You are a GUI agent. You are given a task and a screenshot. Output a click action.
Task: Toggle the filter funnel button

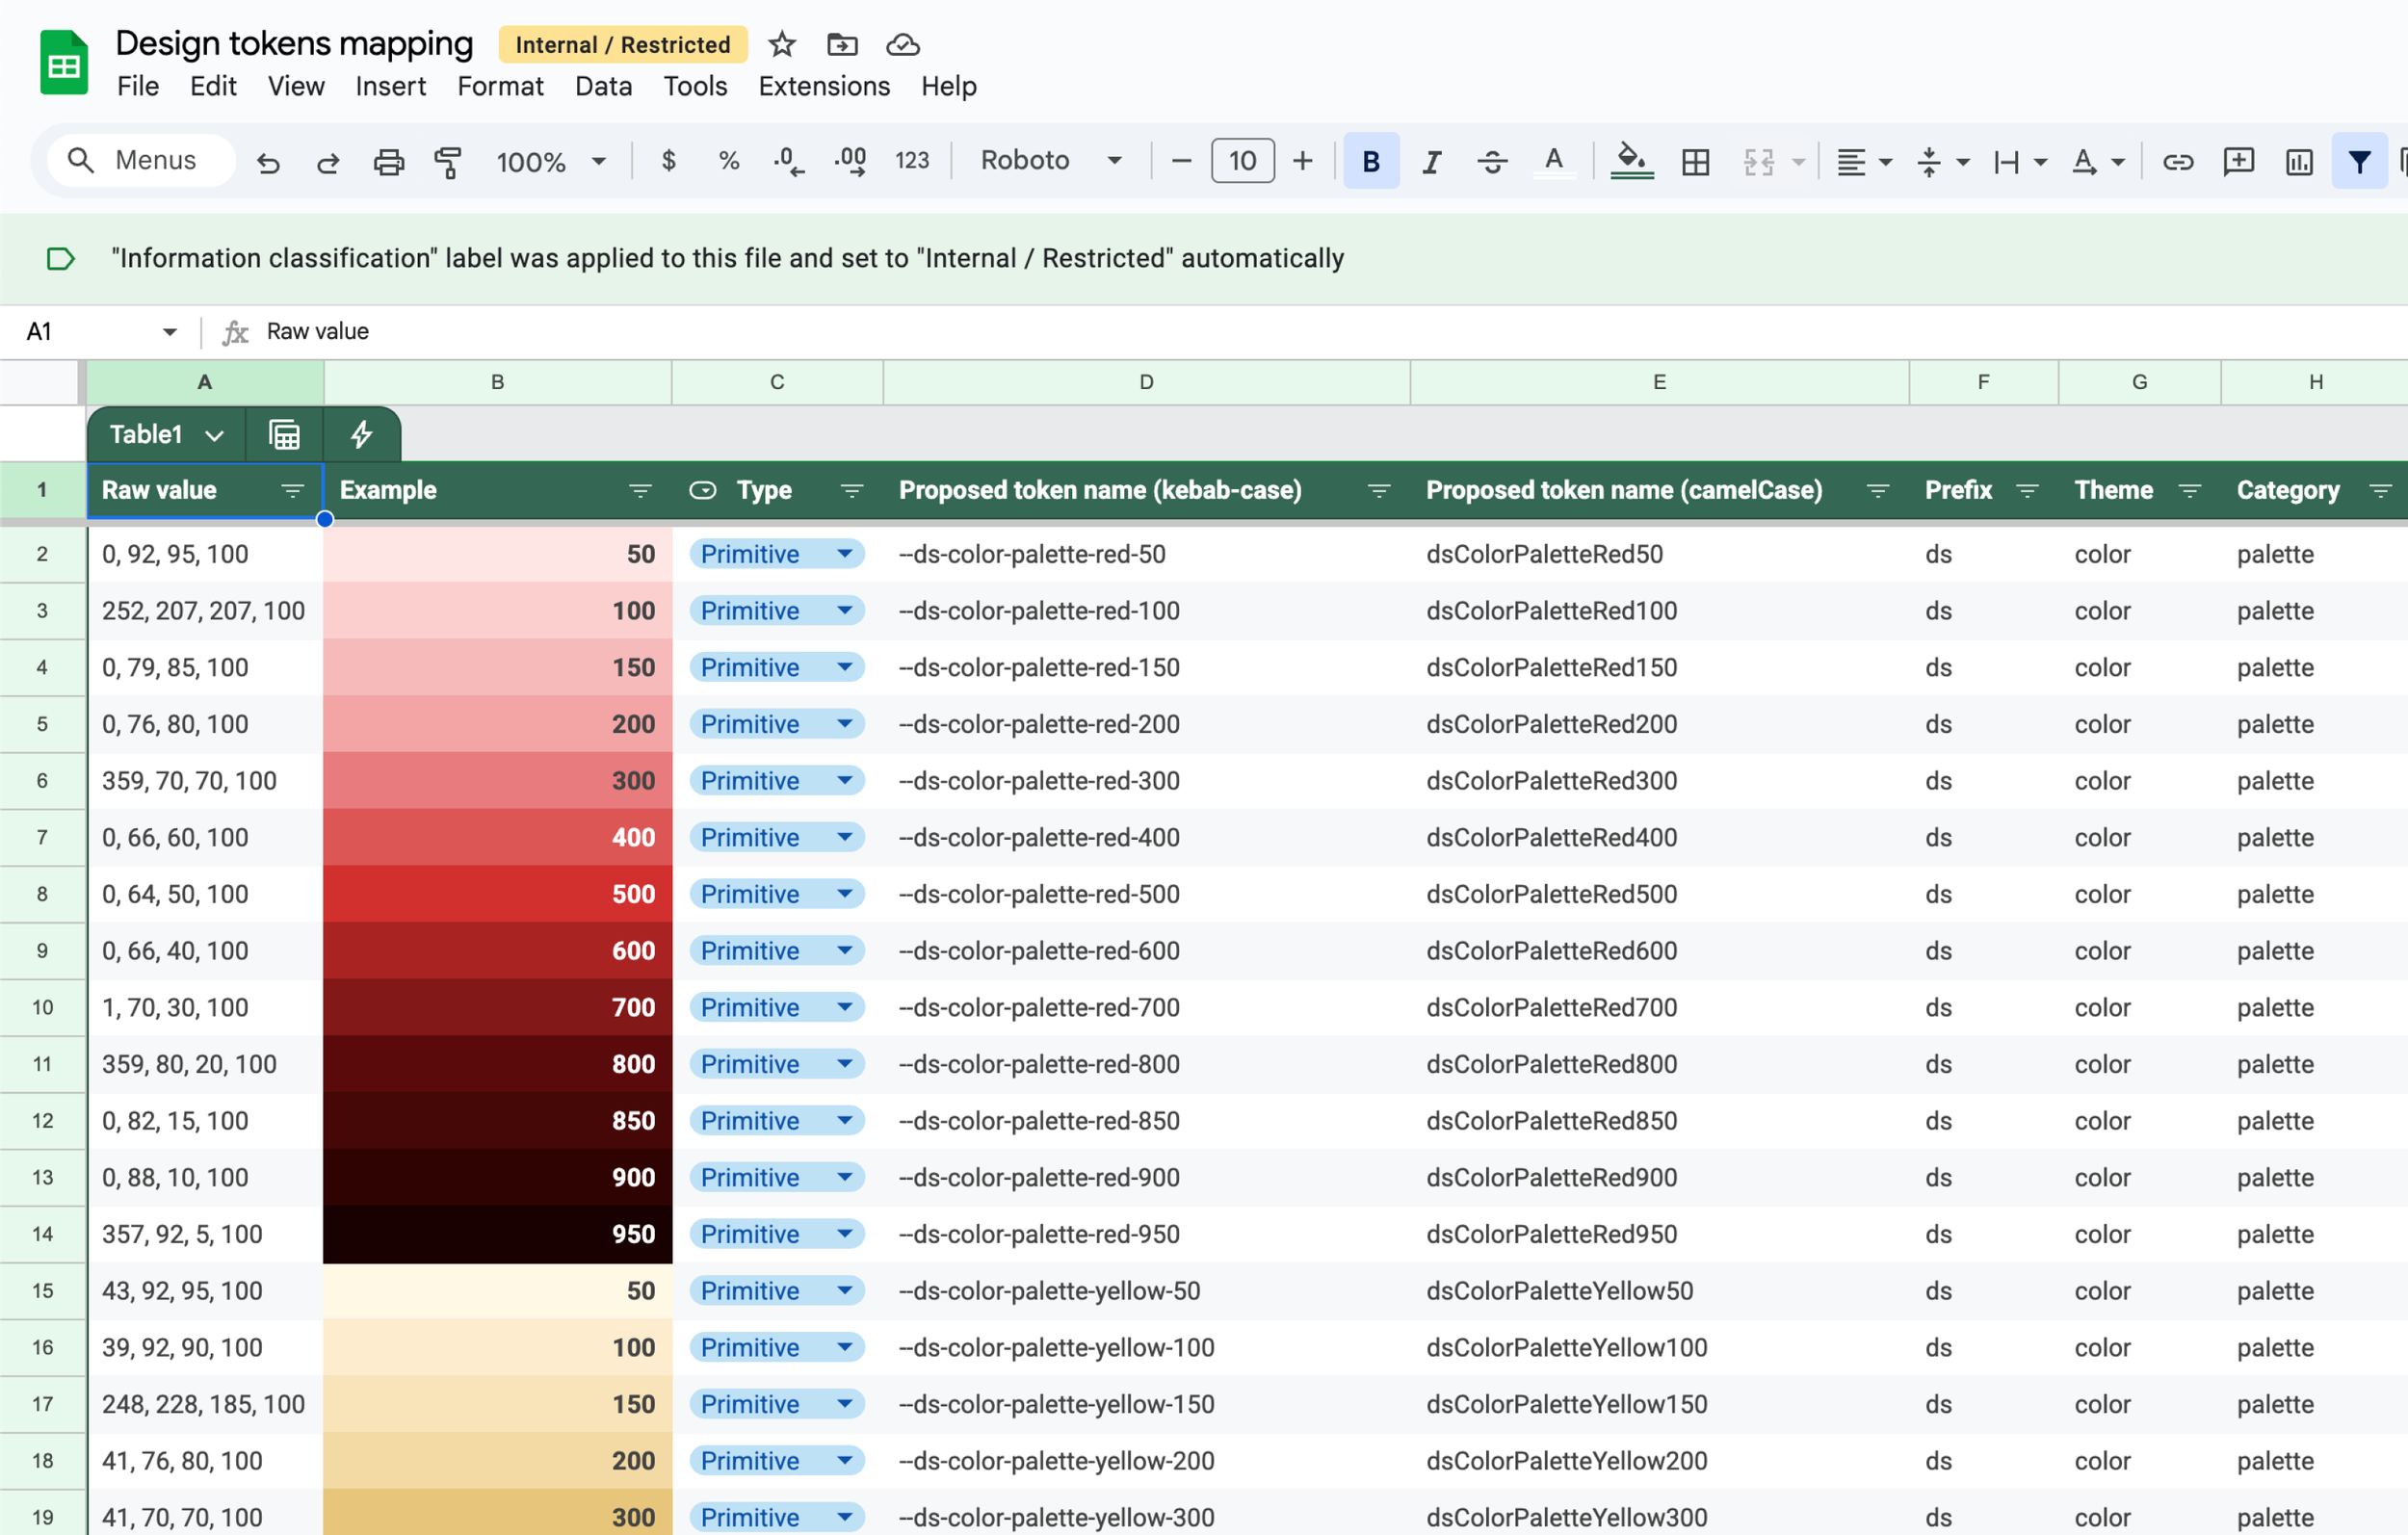tap(2359, 161)
